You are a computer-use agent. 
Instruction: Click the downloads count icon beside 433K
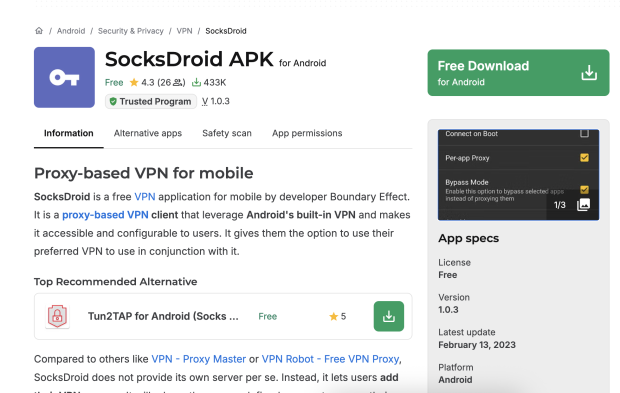pyautogui.click(x=196, y=82)
